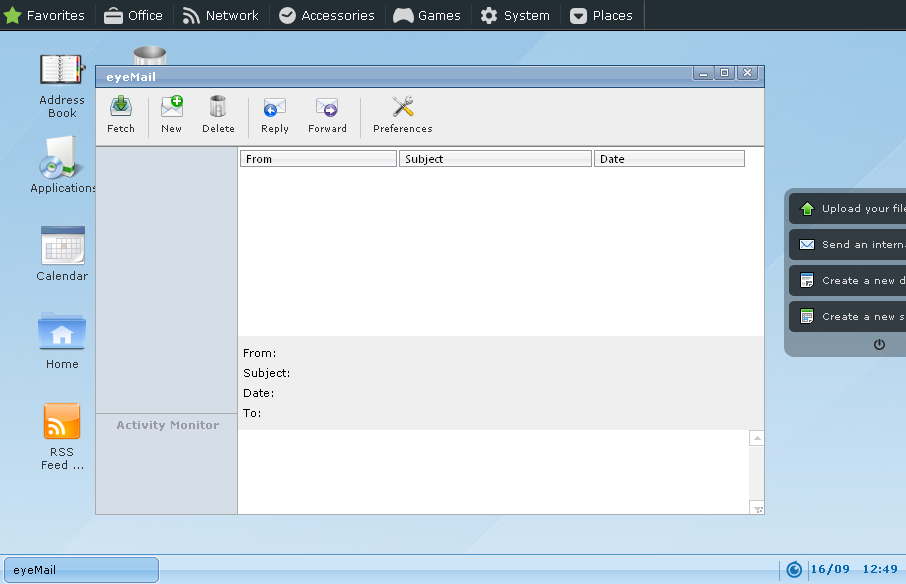The width and height of the screenshot is (906, 584).
Task: Sort messages by the From column
Action: coord(318,159)
